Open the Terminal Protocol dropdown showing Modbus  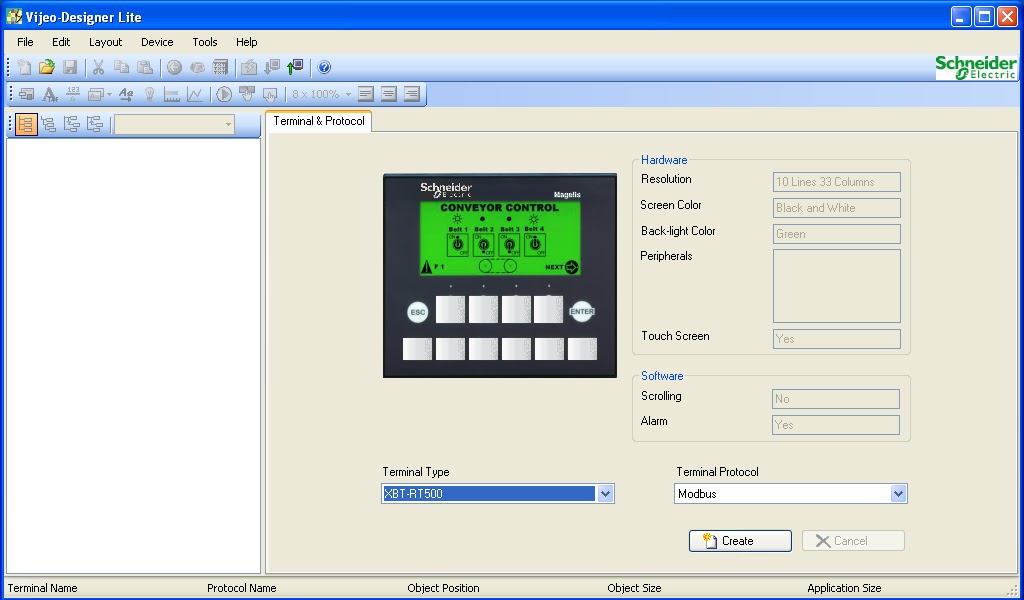point(899,493)
